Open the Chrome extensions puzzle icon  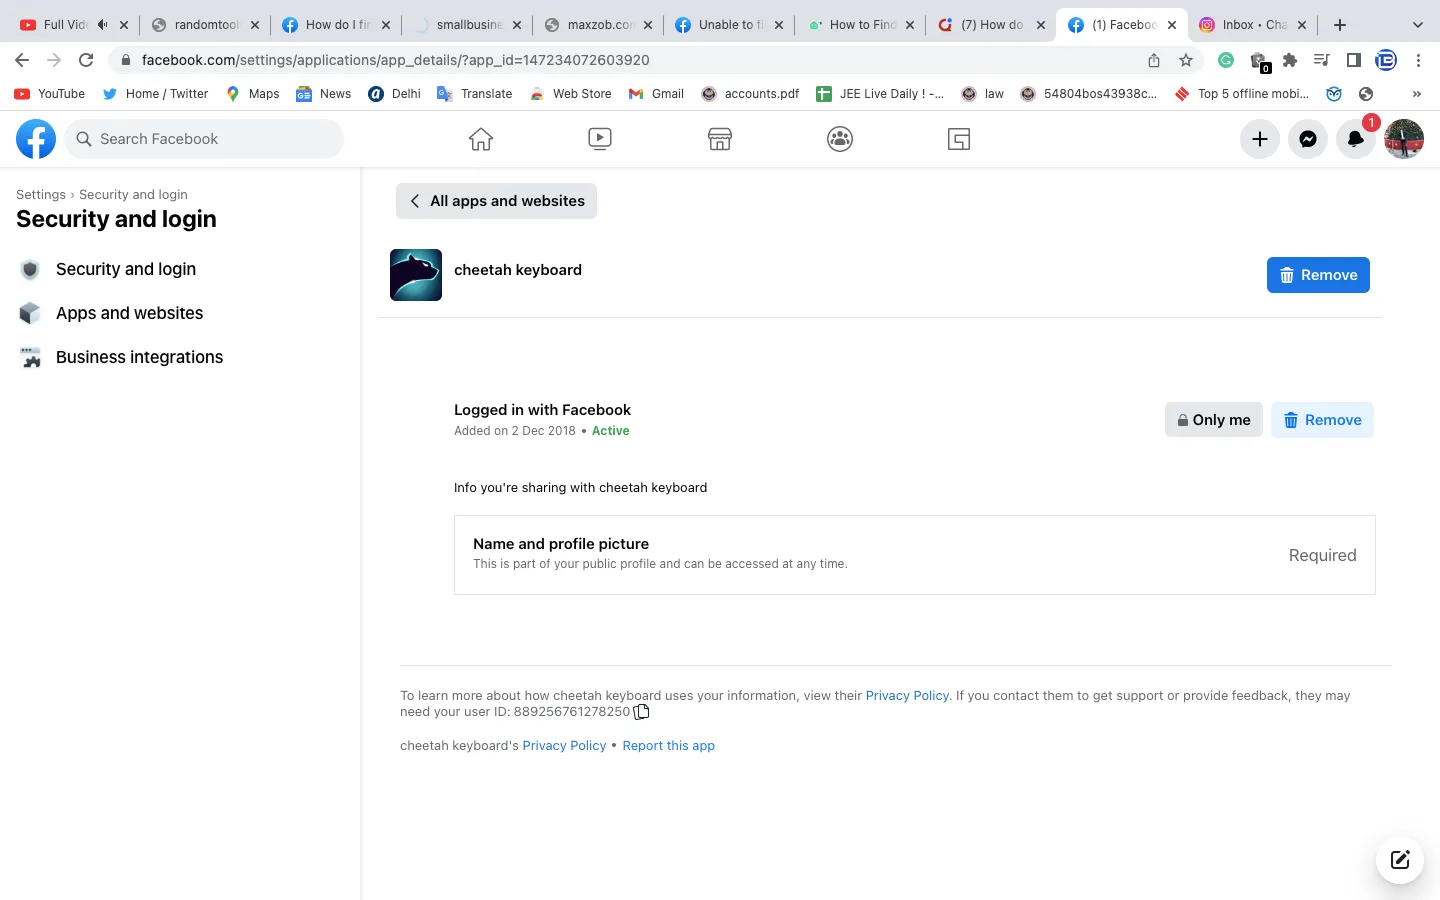[x=1290, y=60]
